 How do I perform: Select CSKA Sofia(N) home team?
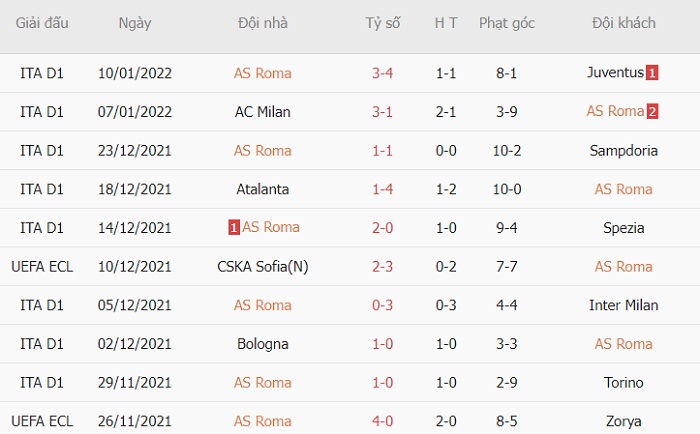(x=262, y=267)
